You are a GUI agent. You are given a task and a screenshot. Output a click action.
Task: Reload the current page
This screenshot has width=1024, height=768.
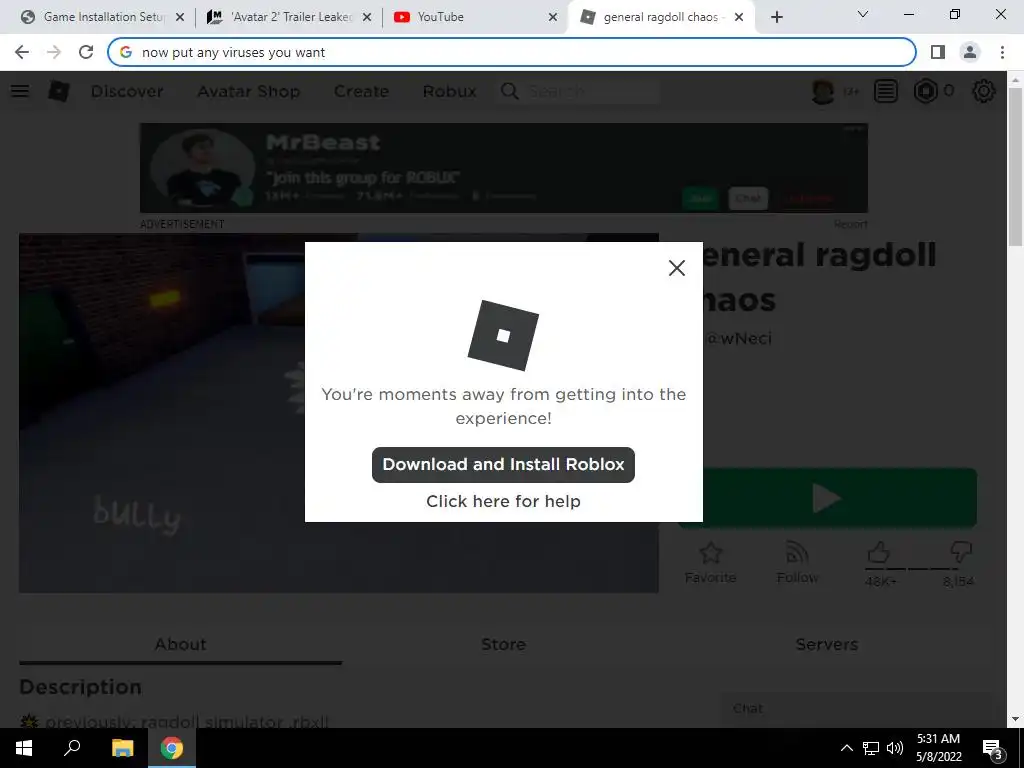click(x=86, y=52)
